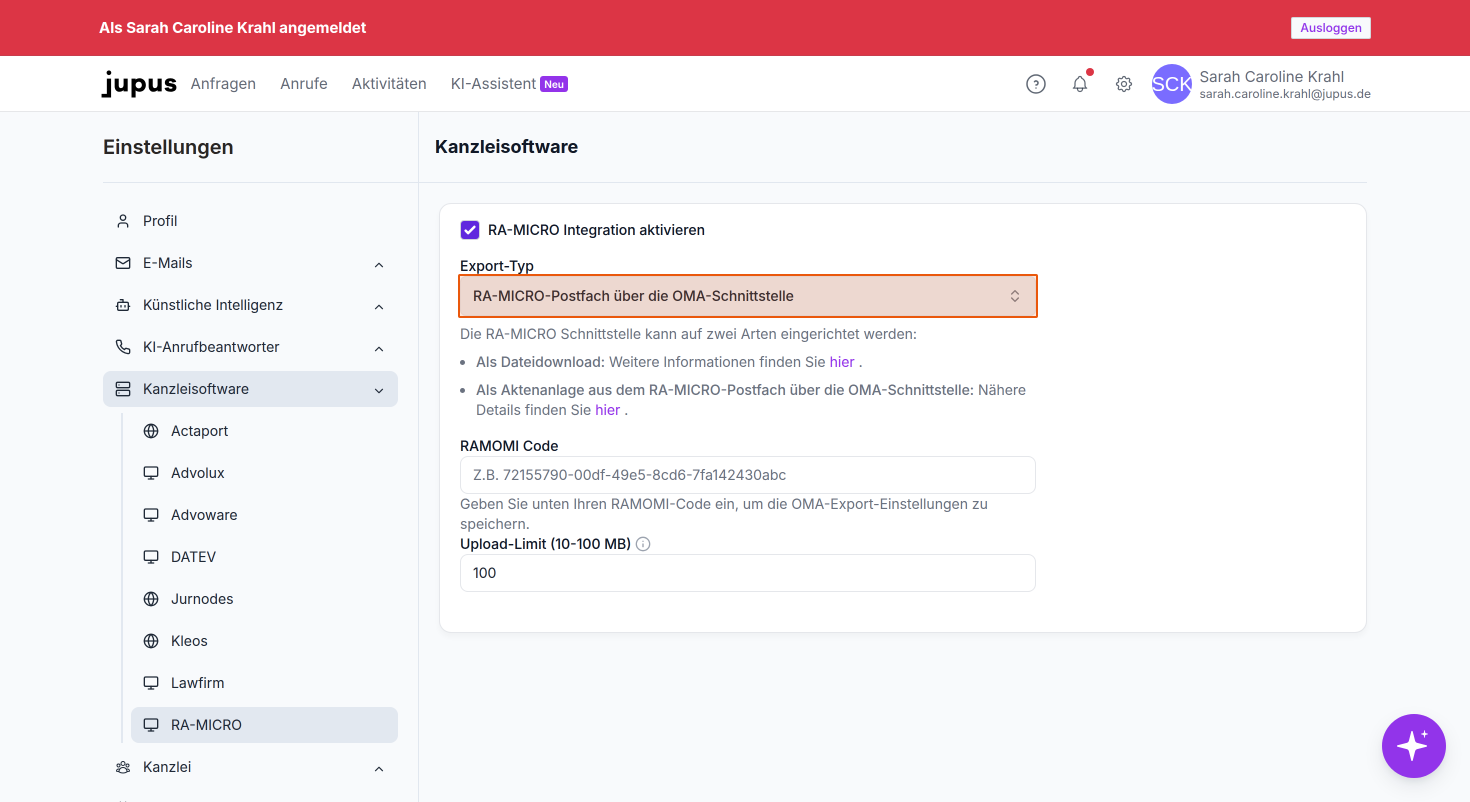Click the Sarah Caroline Krahl account name

(1271, 77)
